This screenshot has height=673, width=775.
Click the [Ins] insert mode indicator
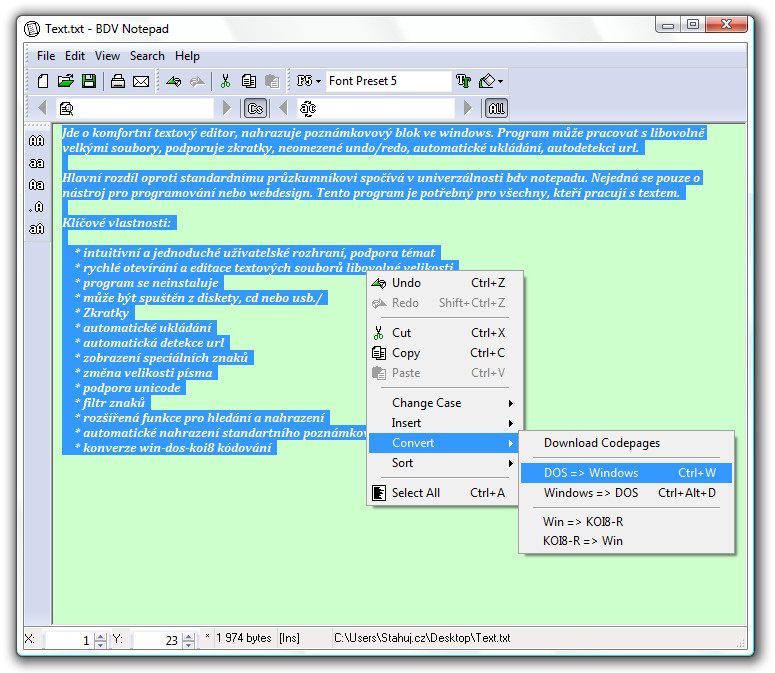(289, 638)
